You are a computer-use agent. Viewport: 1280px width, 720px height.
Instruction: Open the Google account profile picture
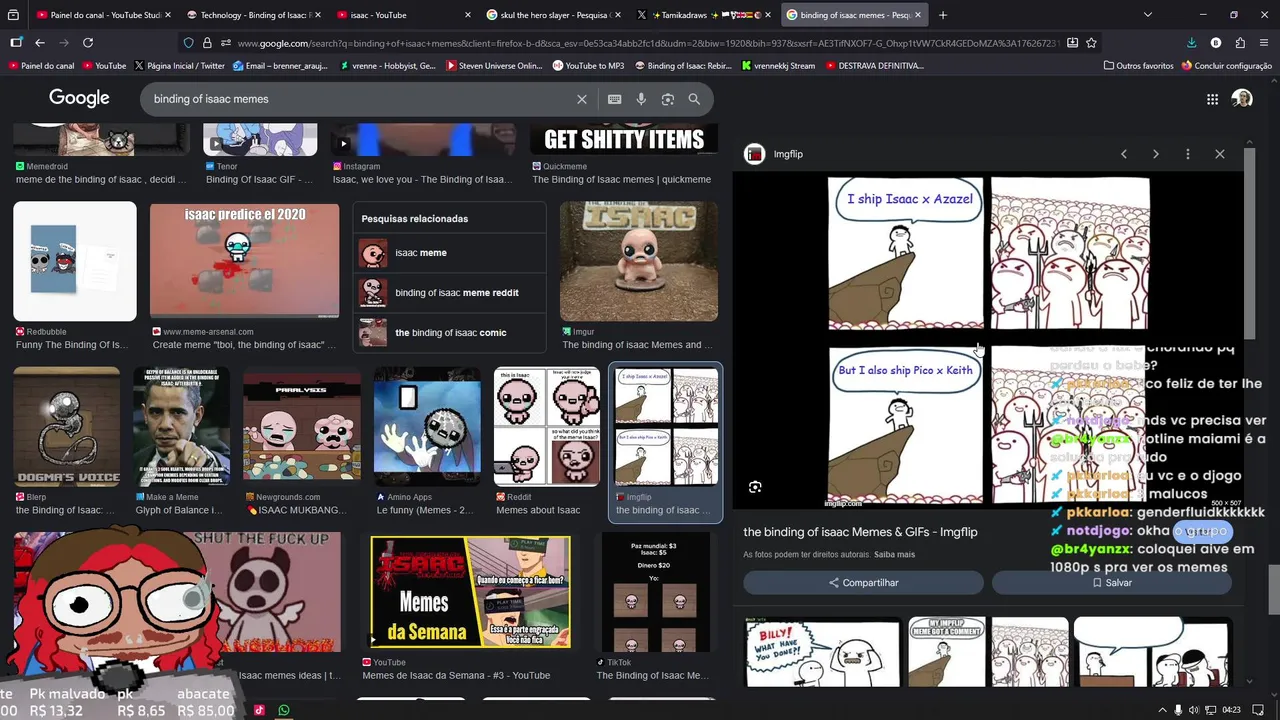[x=1242, y=99]
